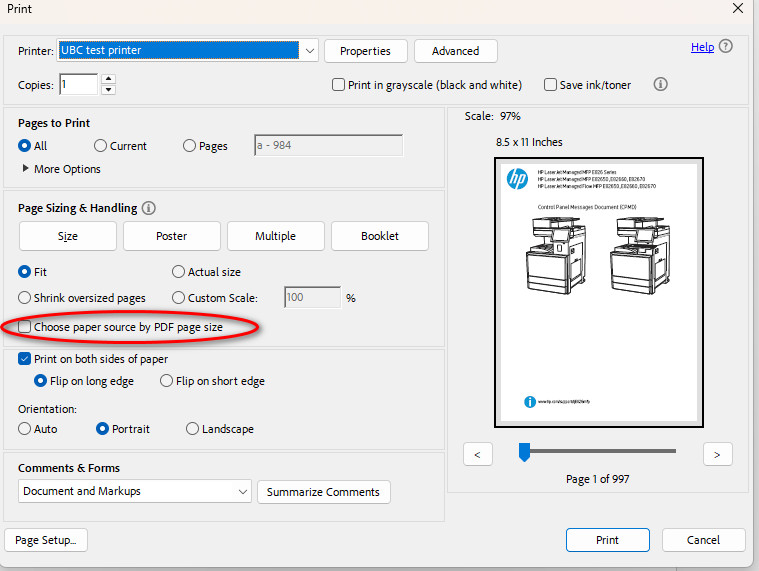
Task: Click the Help question mark icon
Action: [725, 46]
